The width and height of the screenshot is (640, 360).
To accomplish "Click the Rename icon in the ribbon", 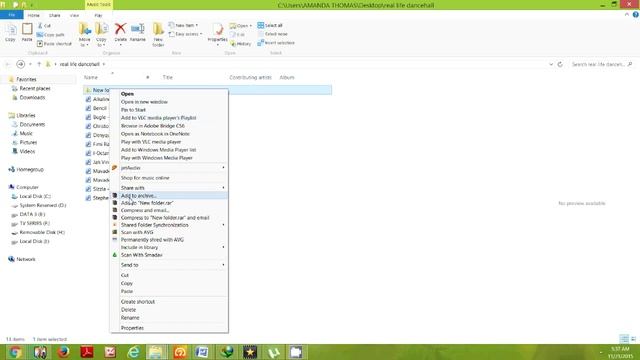I will coord(138,29).
